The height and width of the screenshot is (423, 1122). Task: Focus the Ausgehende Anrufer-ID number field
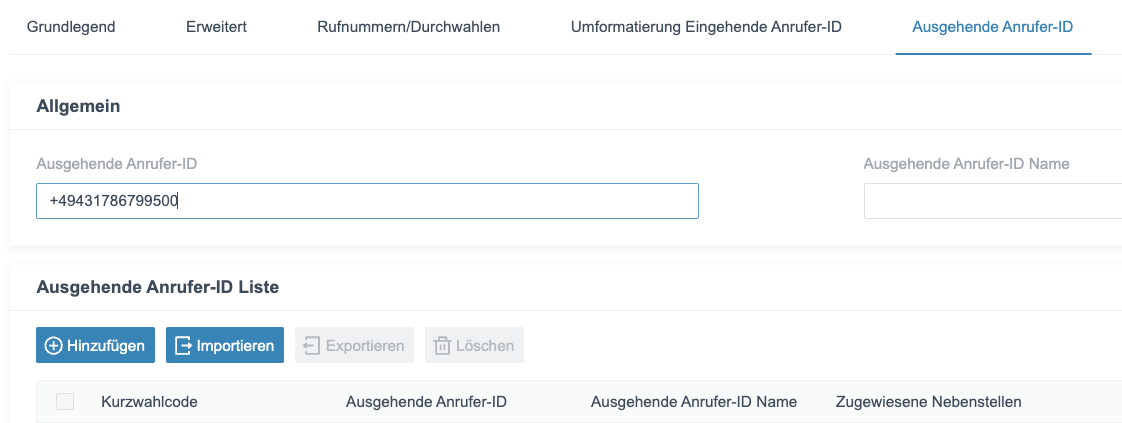pos(367,201)
